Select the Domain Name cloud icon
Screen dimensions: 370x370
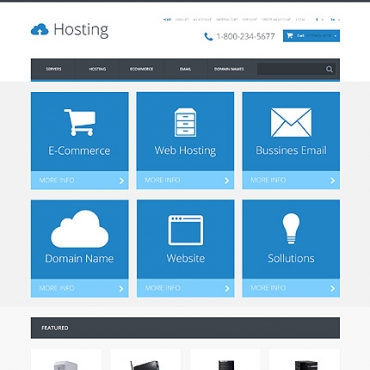tap(80, 229)
